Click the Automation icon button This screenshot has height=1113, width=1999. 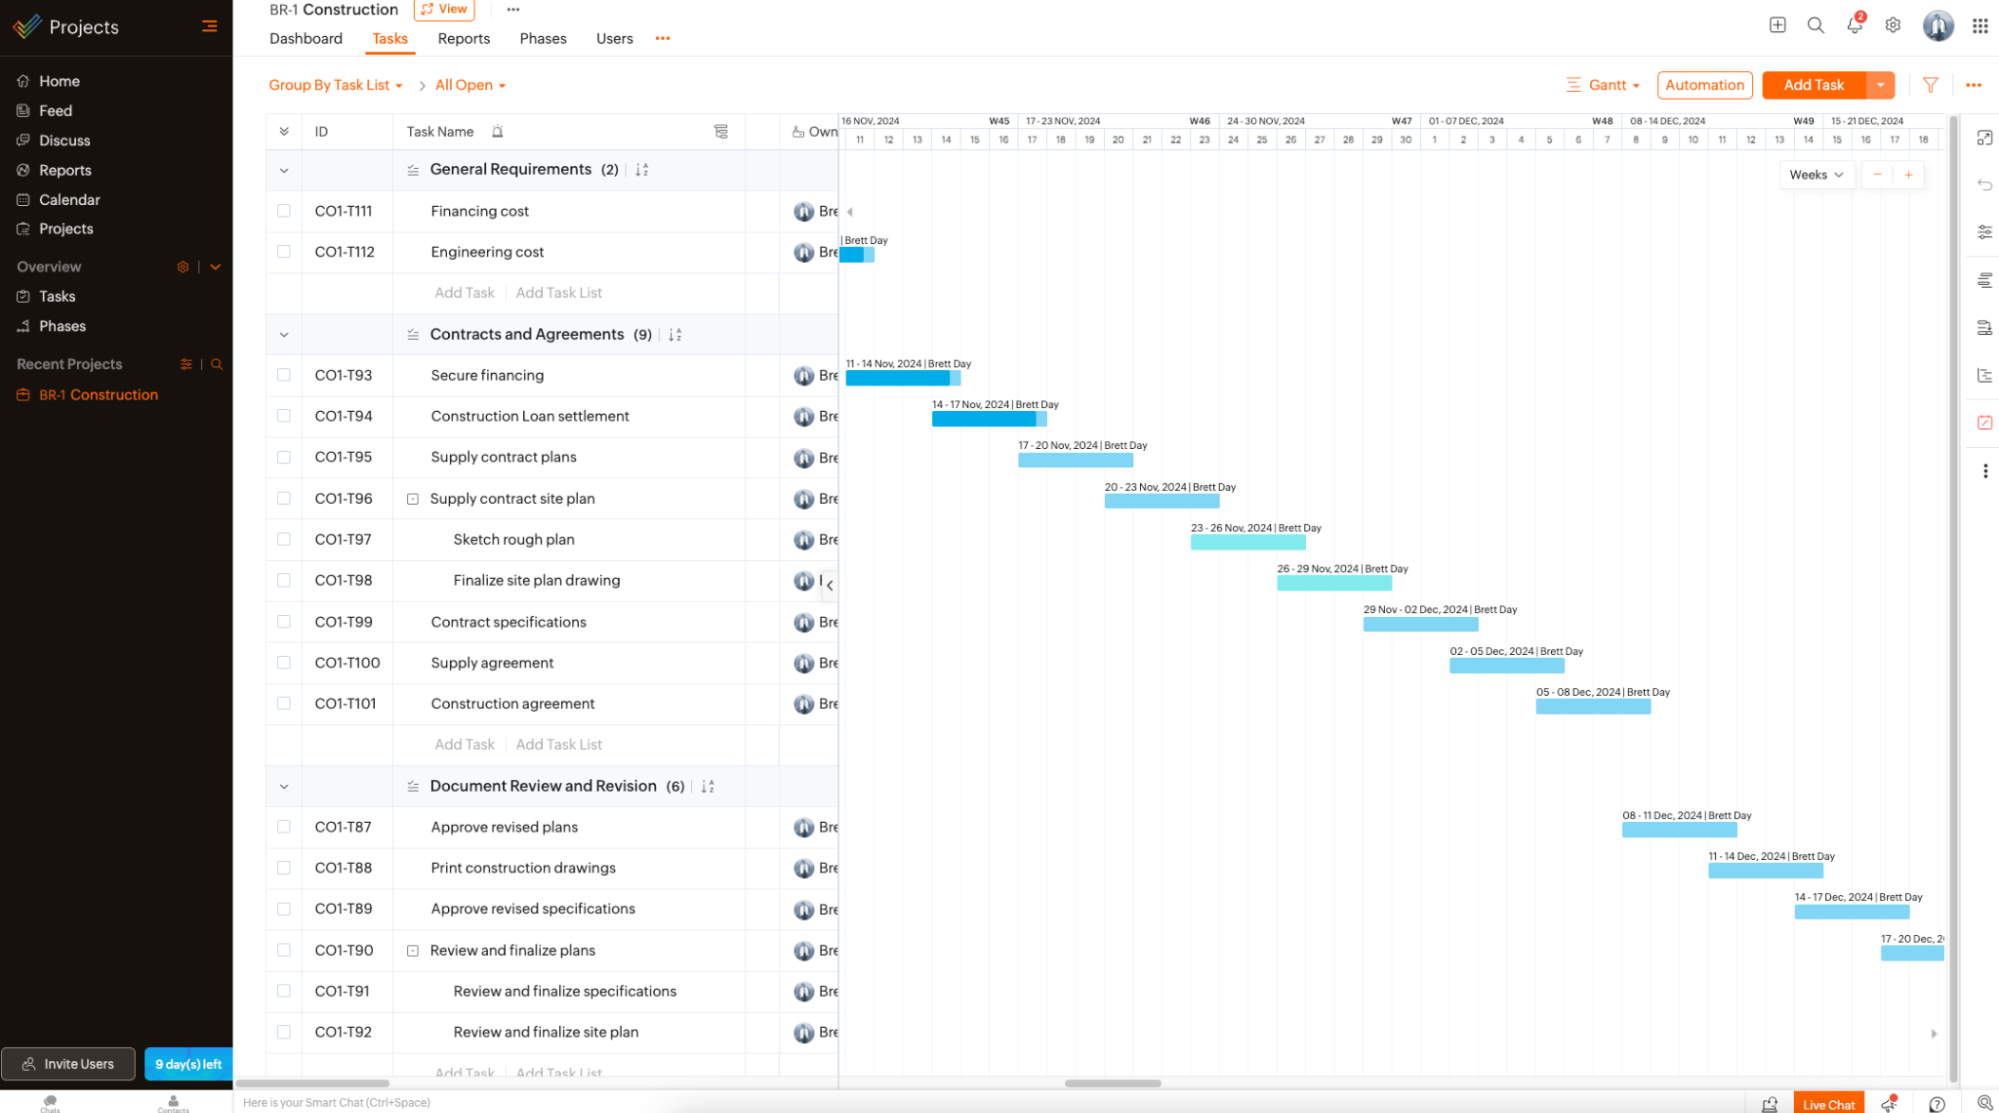tap(1704, 85)
